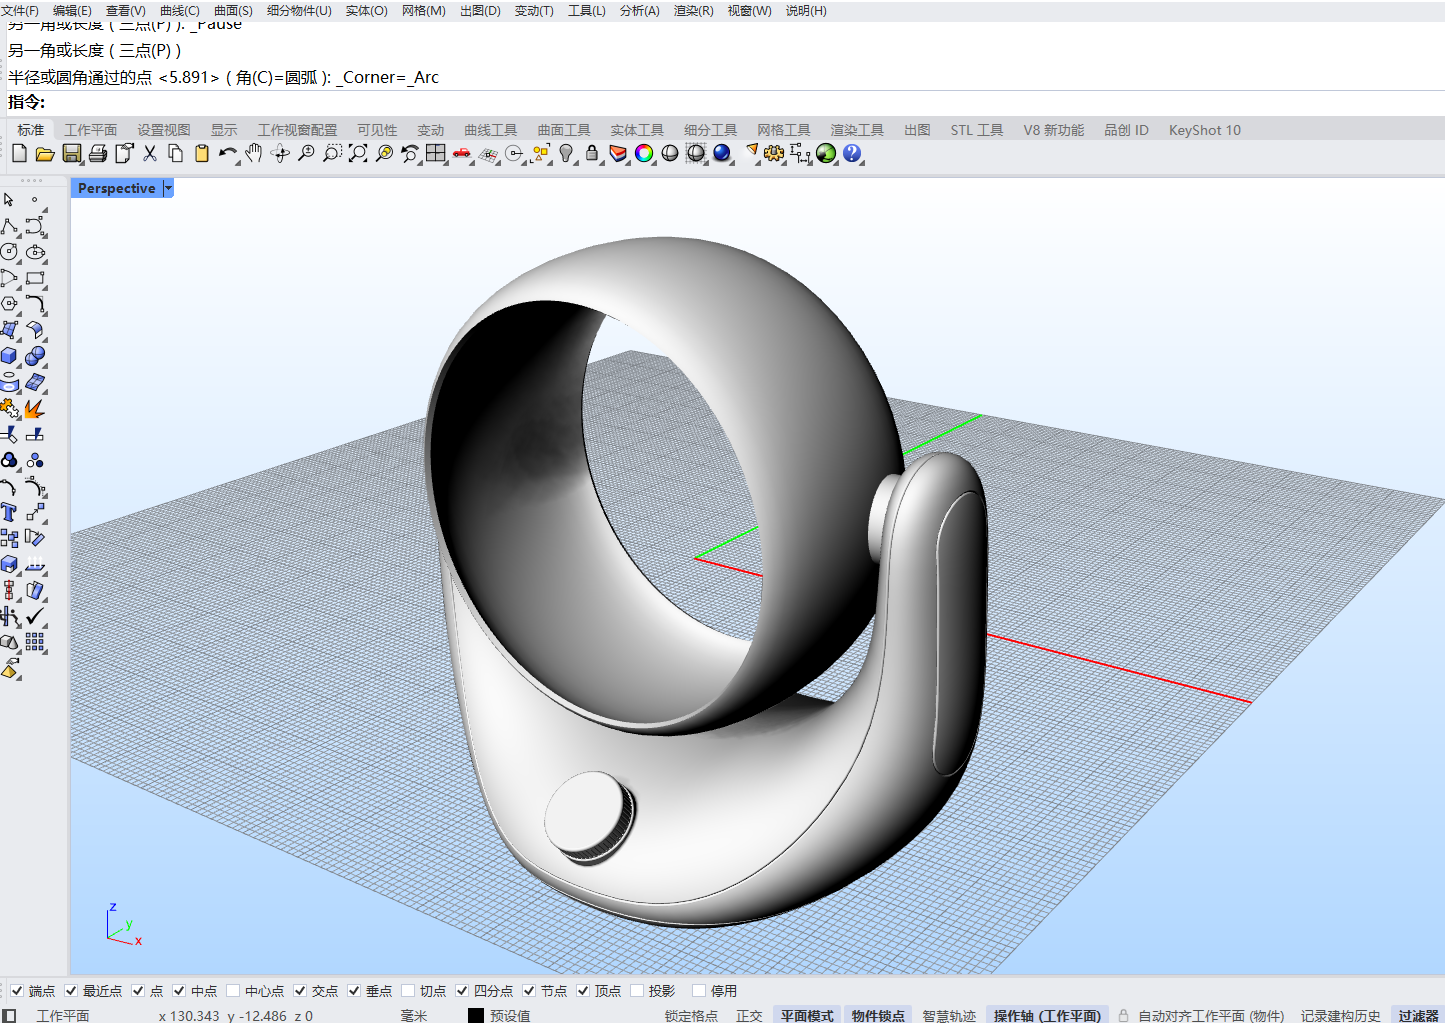Enable the 中心点 osnap checkbox
The width and height of the screenshot is (1445, 1023).
coord(233,991)
